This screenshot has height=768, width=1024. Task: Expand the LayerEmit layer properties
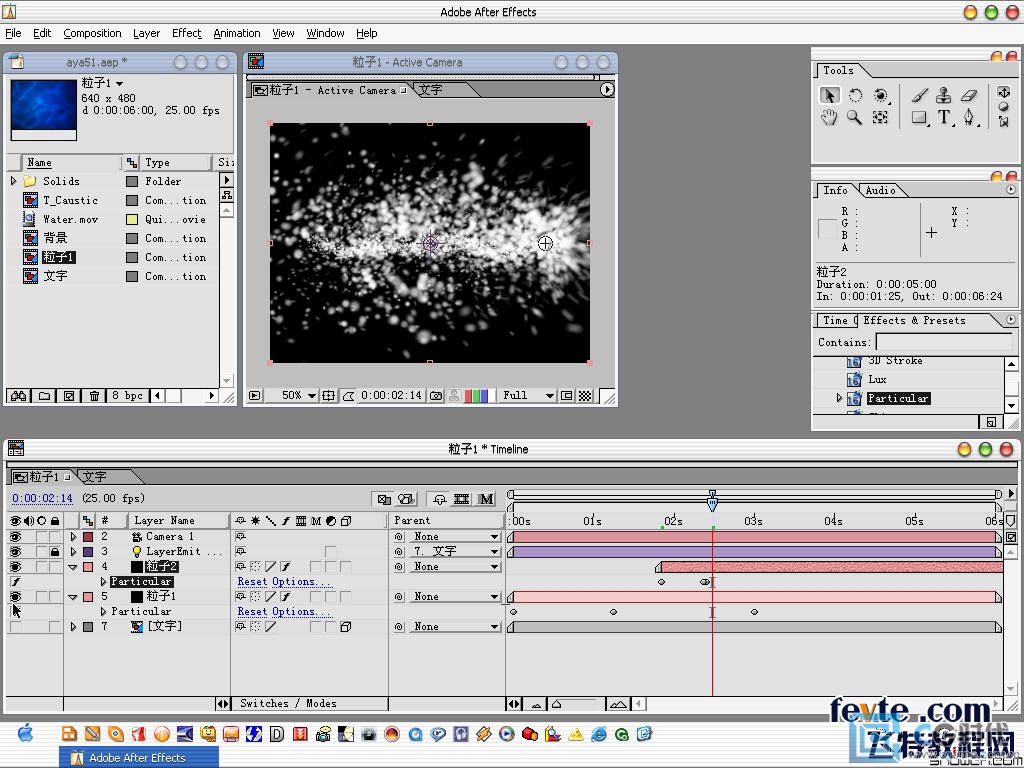73,552
